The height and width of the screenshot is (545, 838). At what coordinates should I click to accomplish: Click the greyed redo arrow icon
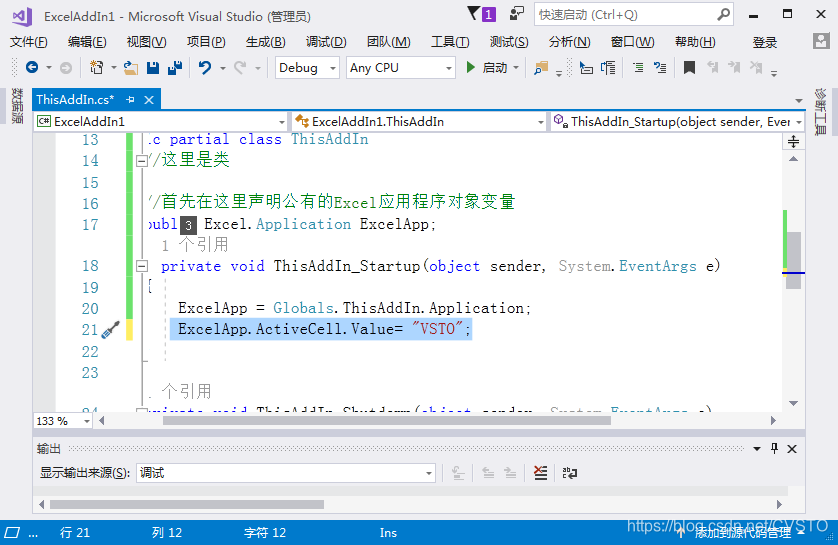click(x=240, y=67)
